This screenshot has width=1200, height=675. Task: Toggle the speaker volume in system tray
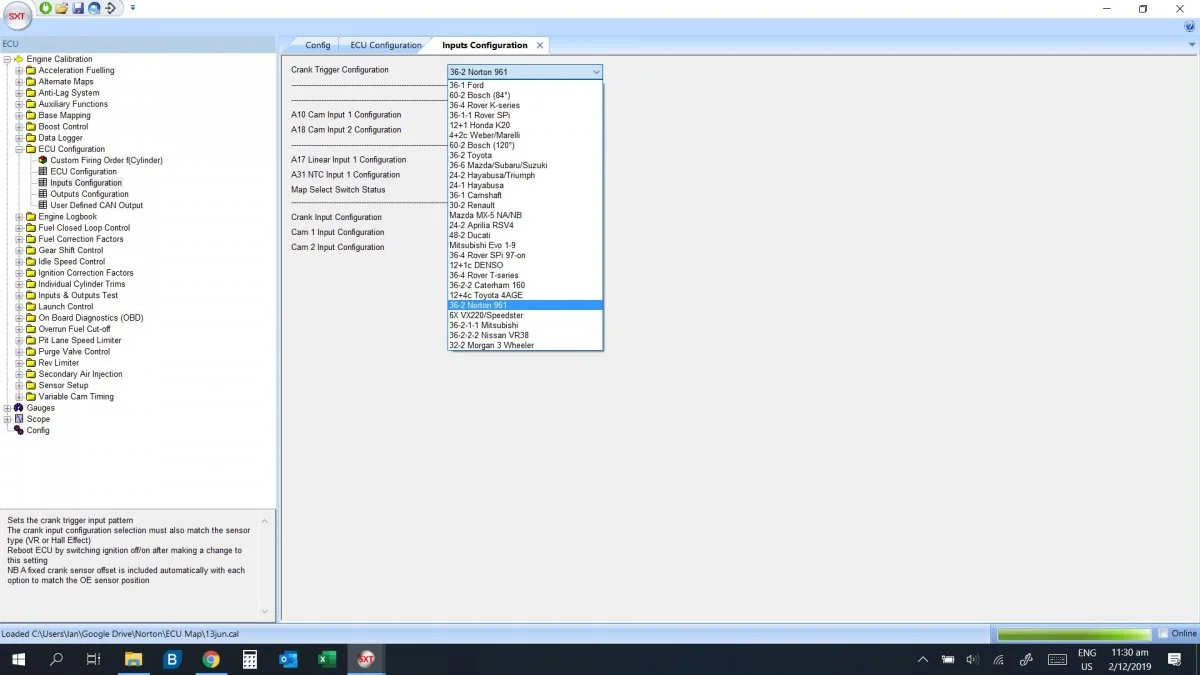coord(972,659)
